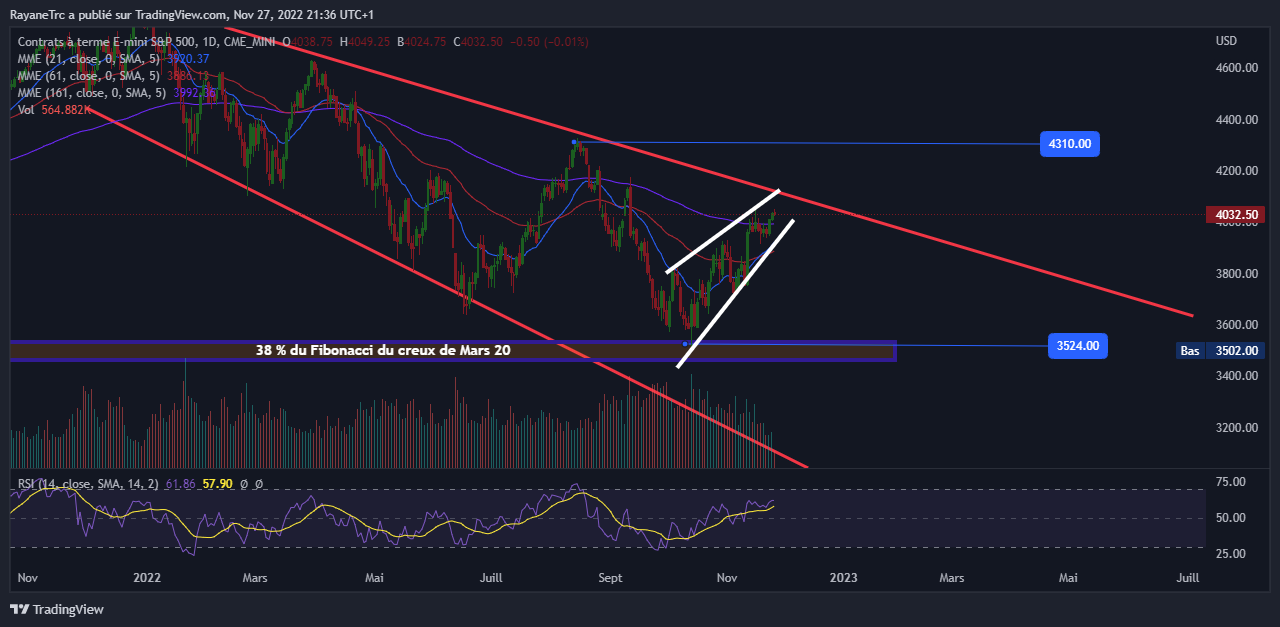Click the 4600.00 price axis value

coord(1236,68)
